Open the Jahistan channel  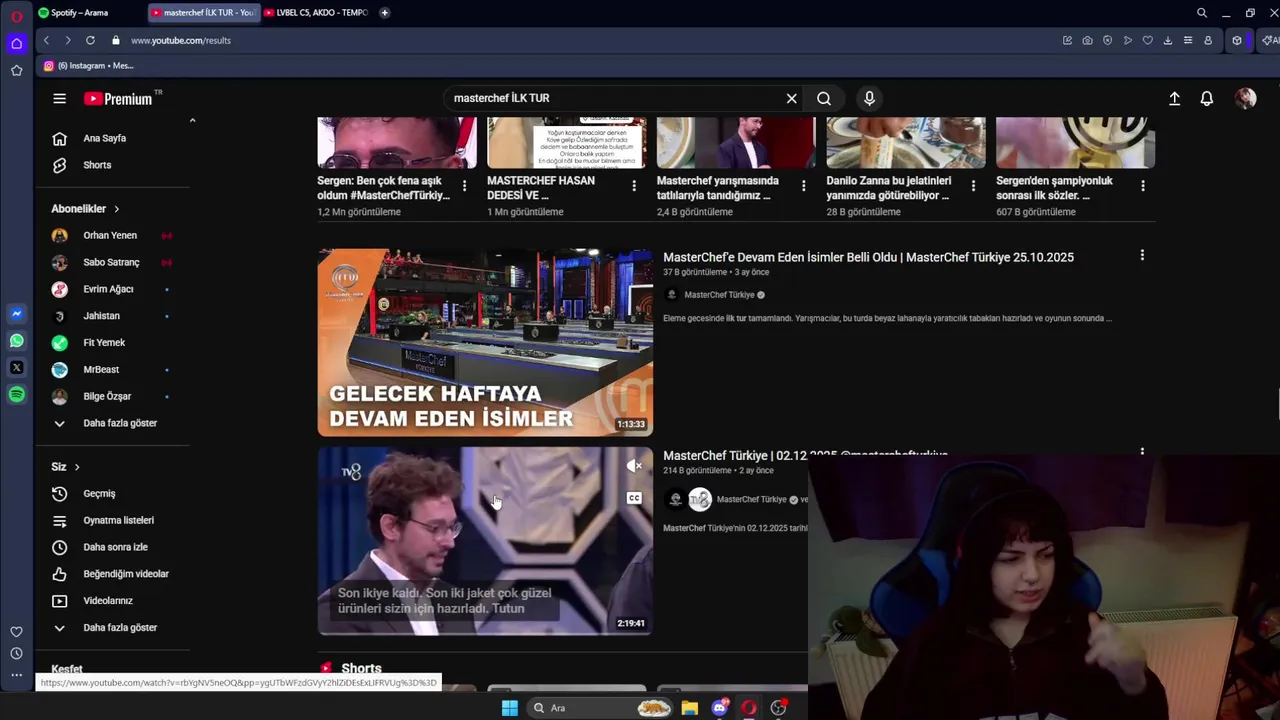101,316
